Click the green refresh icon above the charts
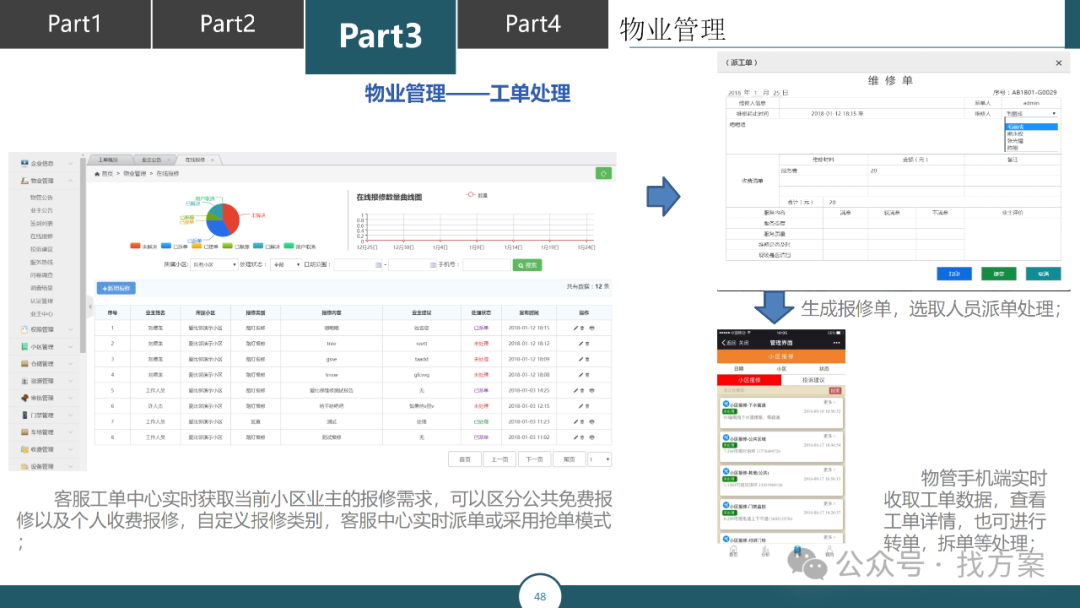This screenshot has height=608, width=1080. click(603, 174)
